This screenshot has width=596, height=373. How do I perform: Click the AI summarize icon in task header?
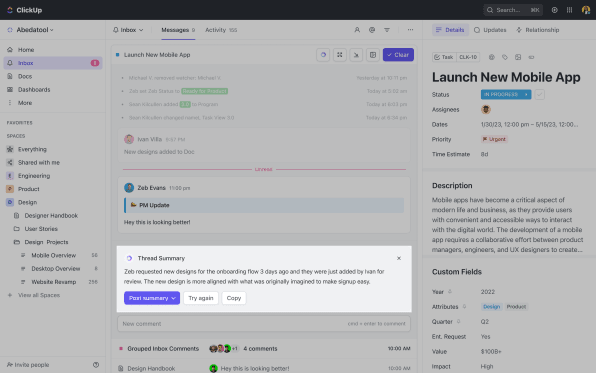pos(323,55)
